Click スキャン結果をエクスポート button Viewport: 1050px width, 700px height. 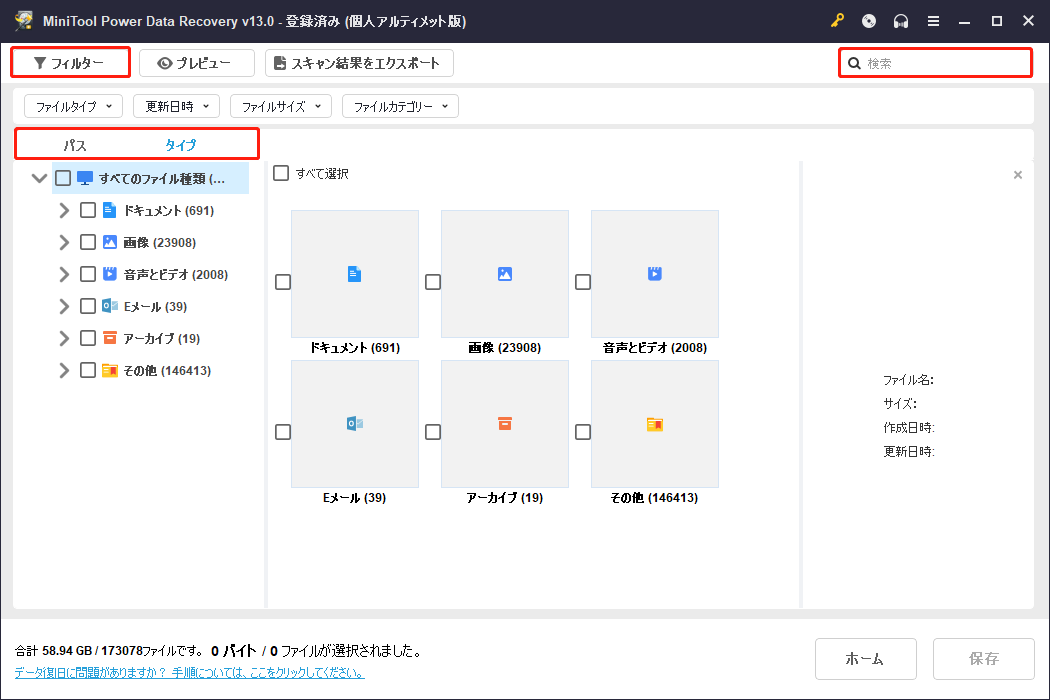pos(359,63)
